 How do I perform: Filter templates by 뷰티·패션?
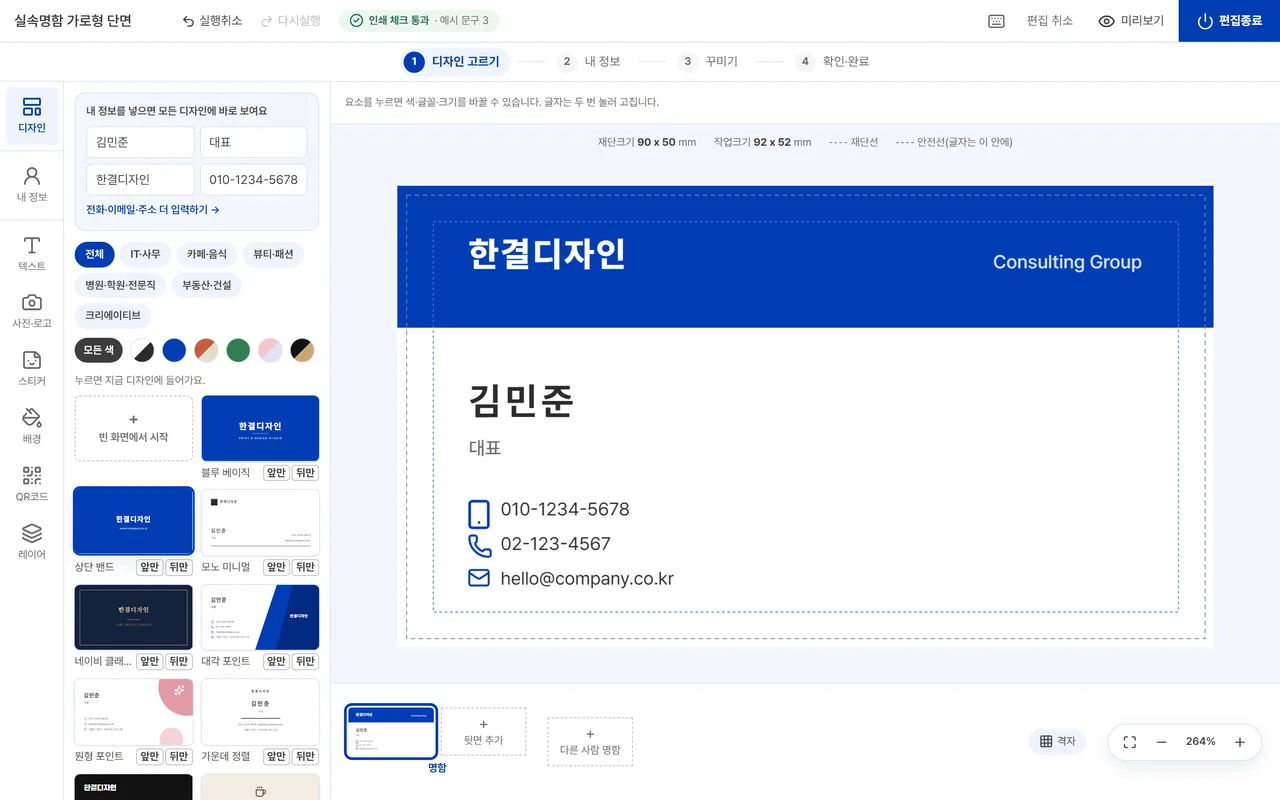tap(273, 255)
